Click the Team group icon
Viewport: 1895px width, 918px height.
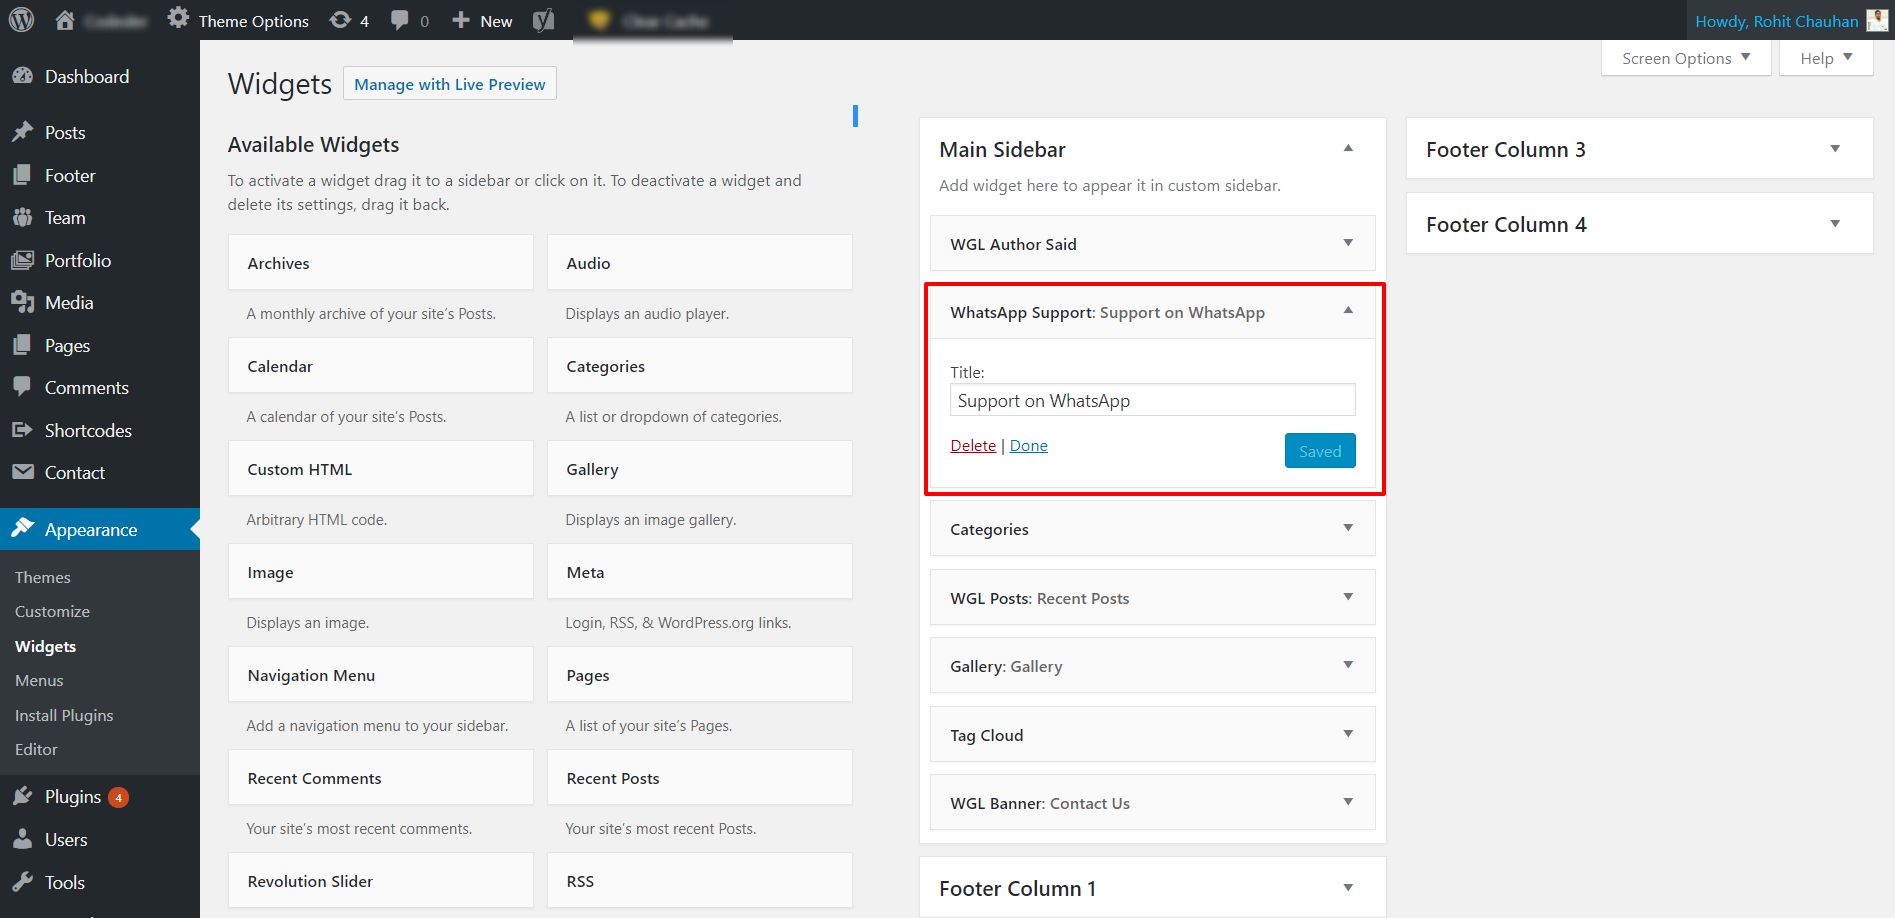coord(22,217)
